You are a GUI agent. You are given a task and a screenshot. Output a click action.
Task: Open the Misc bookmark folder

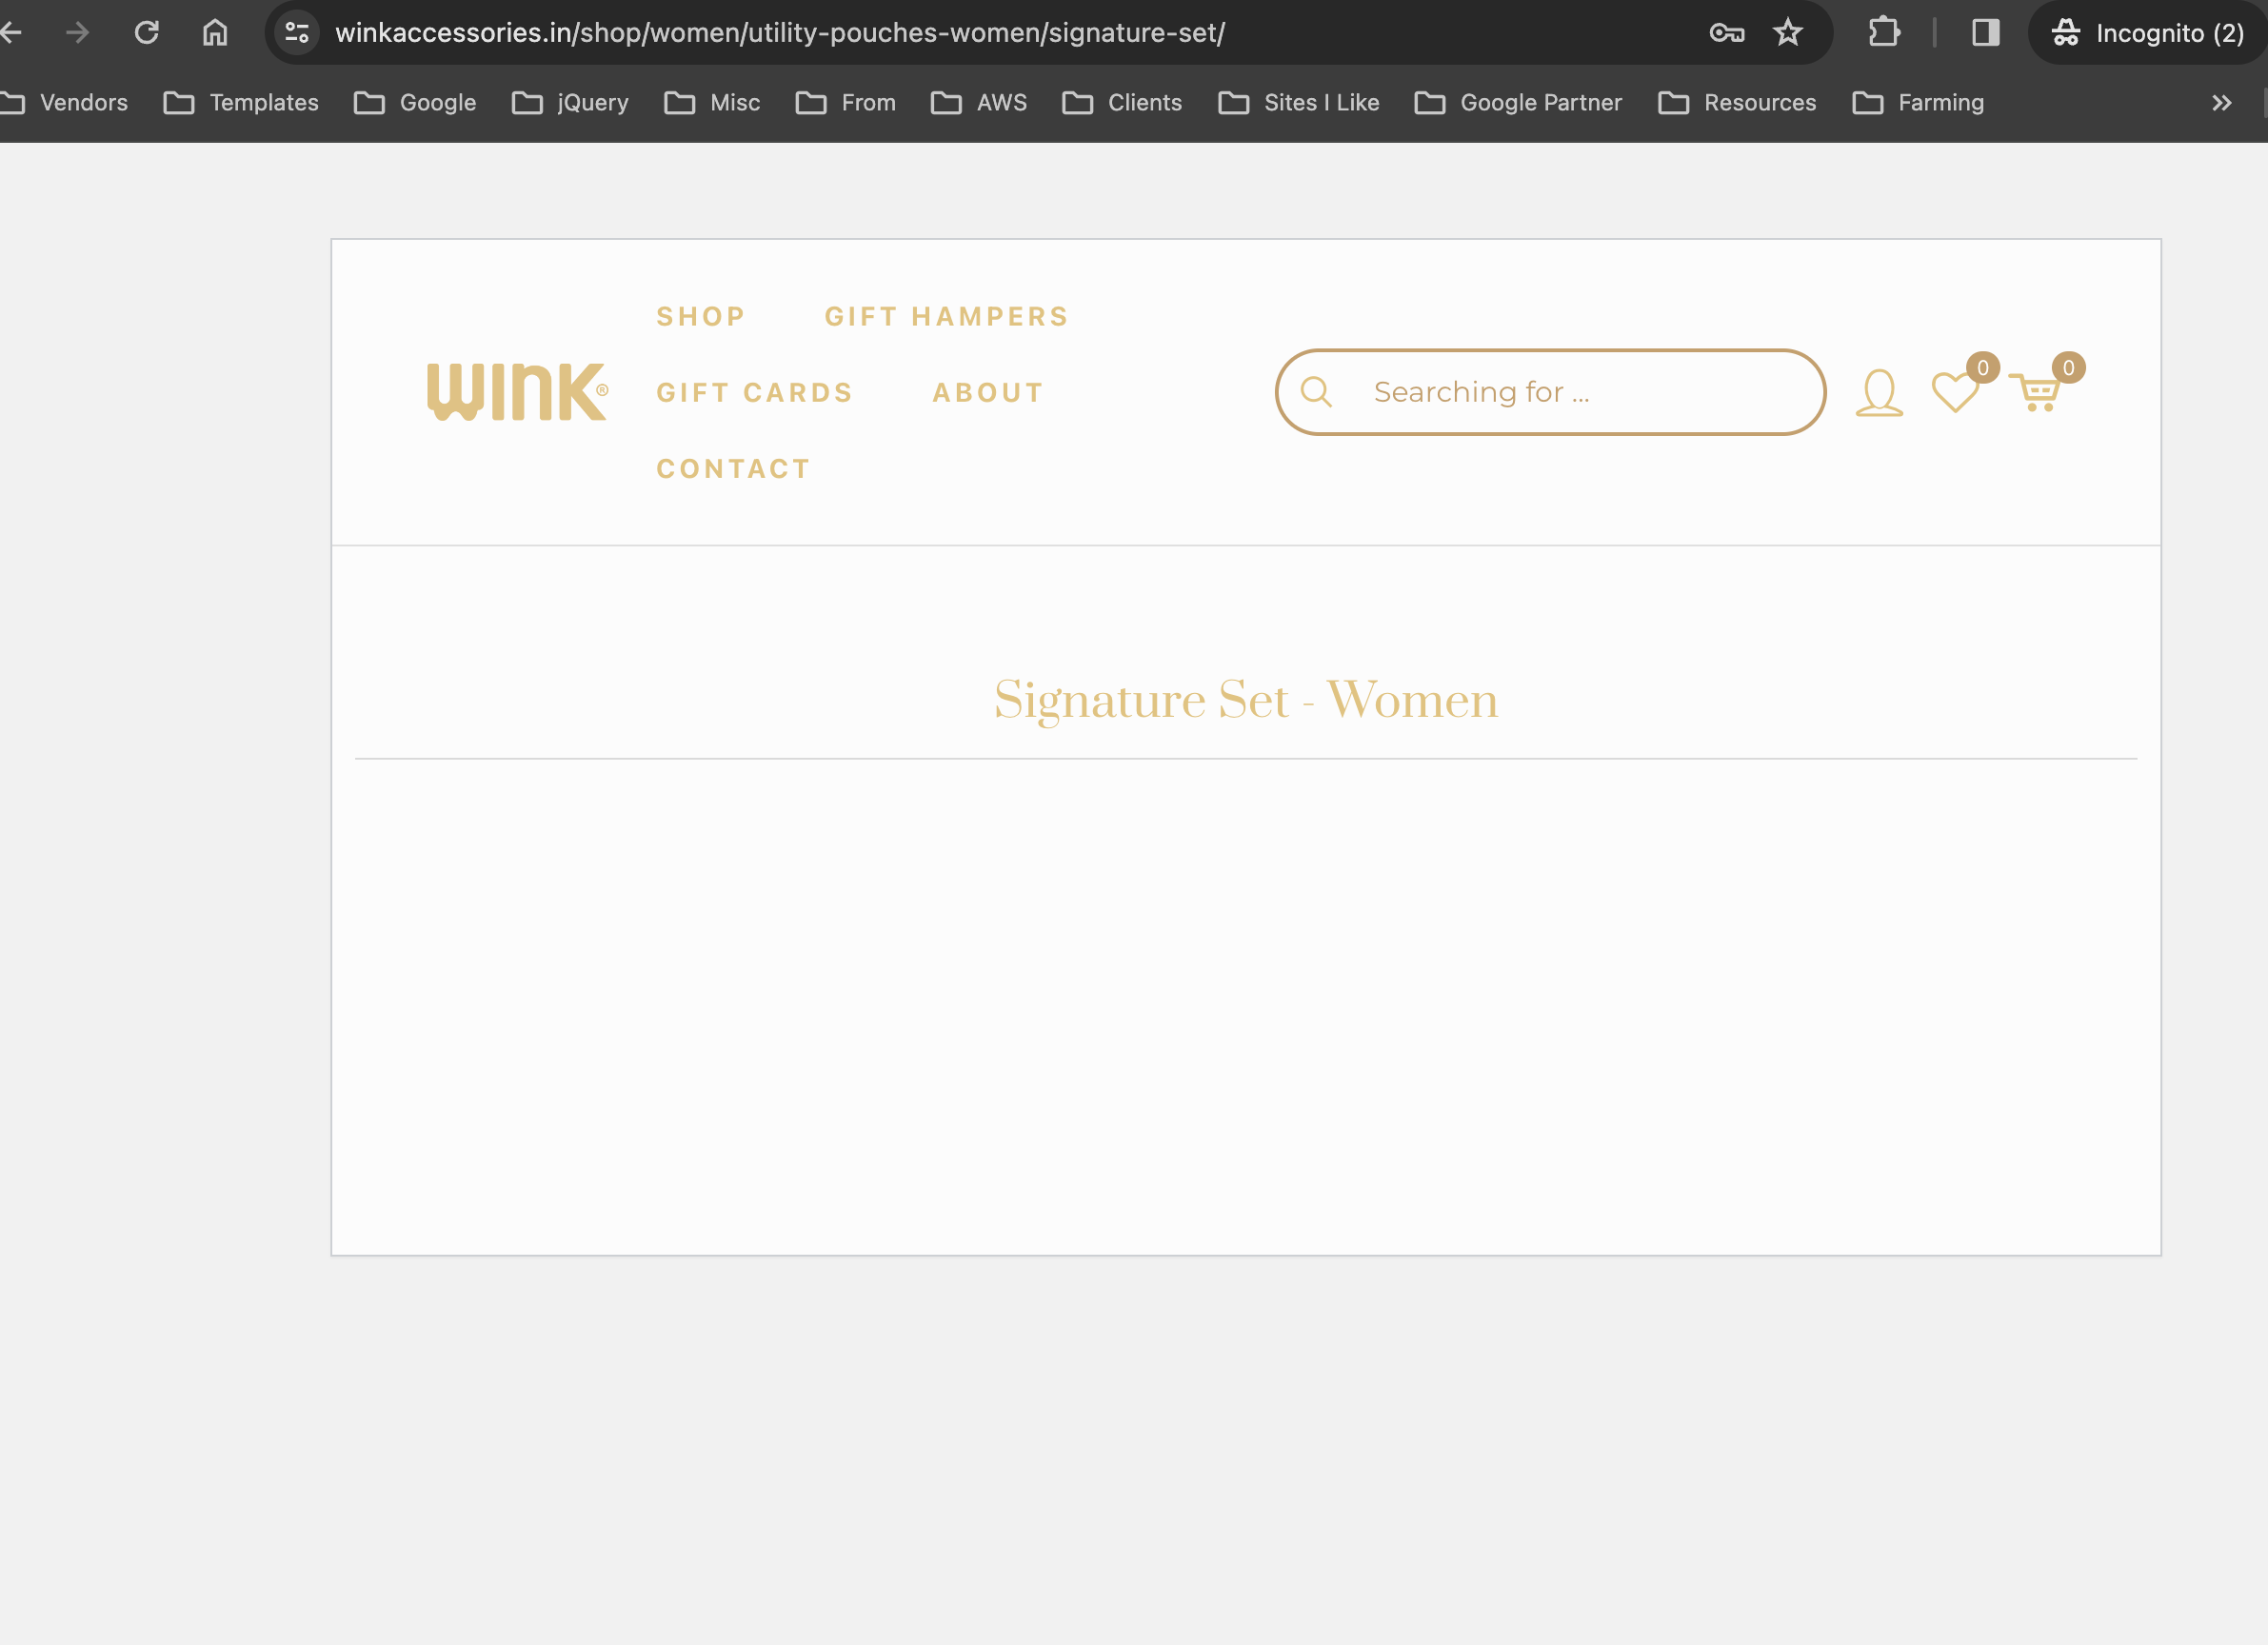[712, 103]
